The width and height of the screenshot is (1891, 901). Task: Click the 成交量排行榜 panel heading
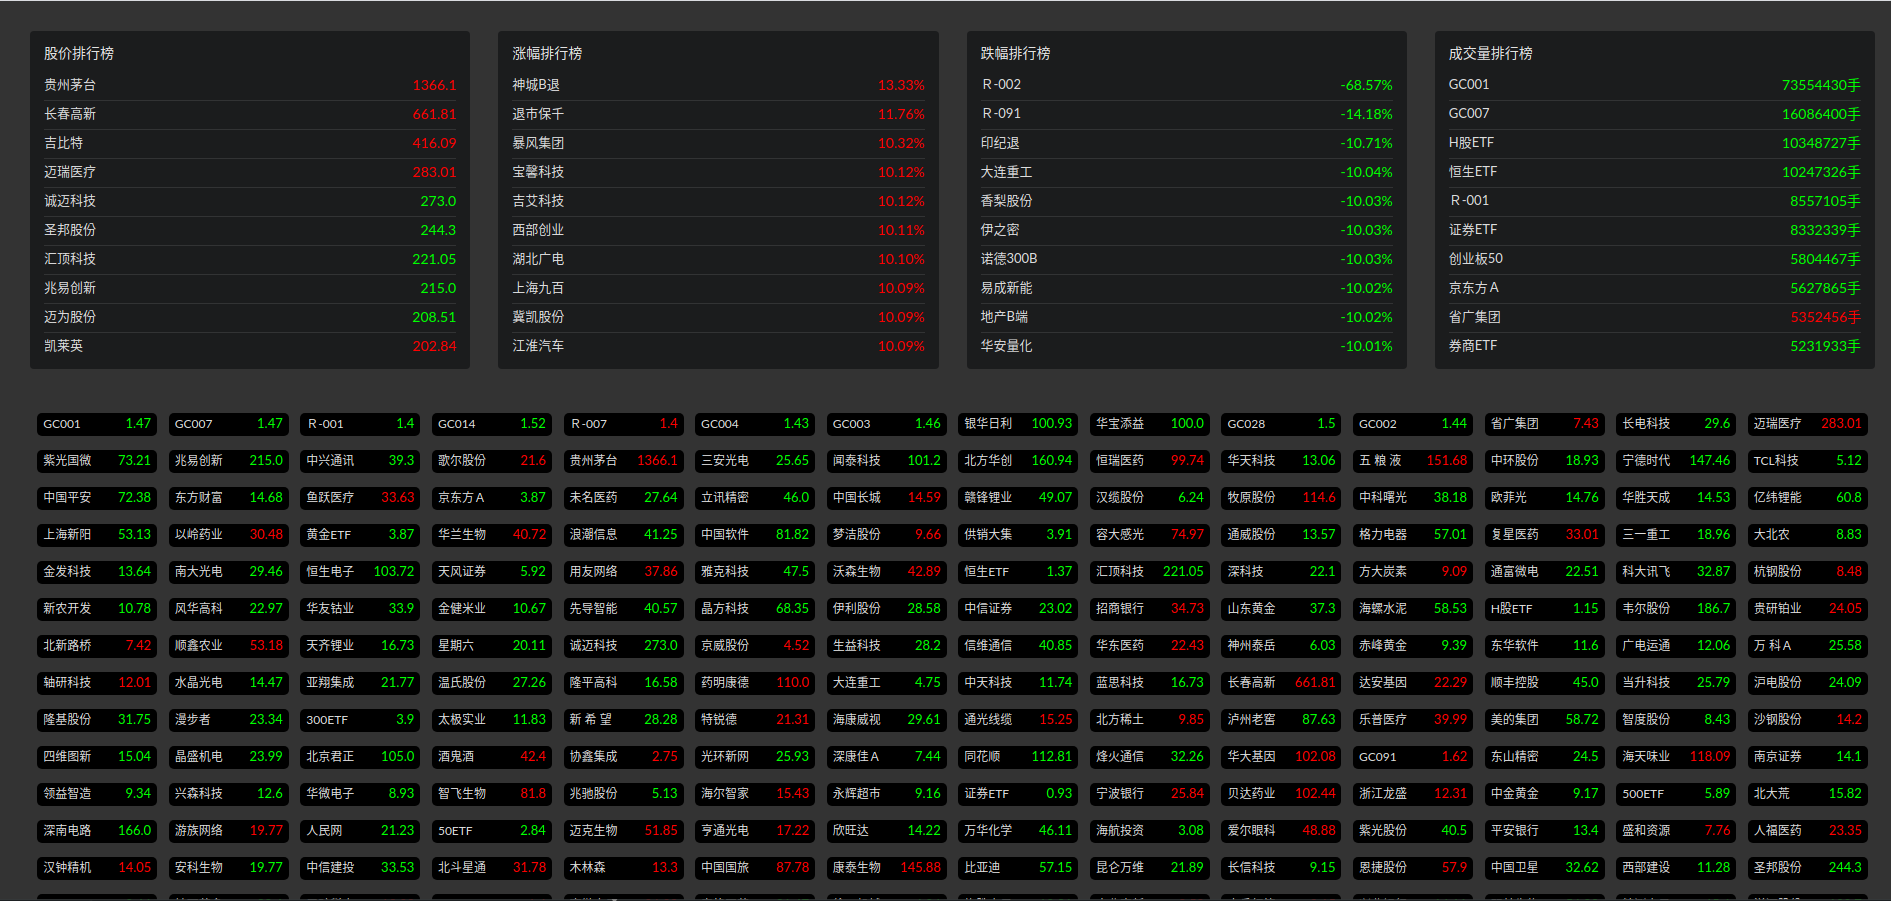[1490, 54]
